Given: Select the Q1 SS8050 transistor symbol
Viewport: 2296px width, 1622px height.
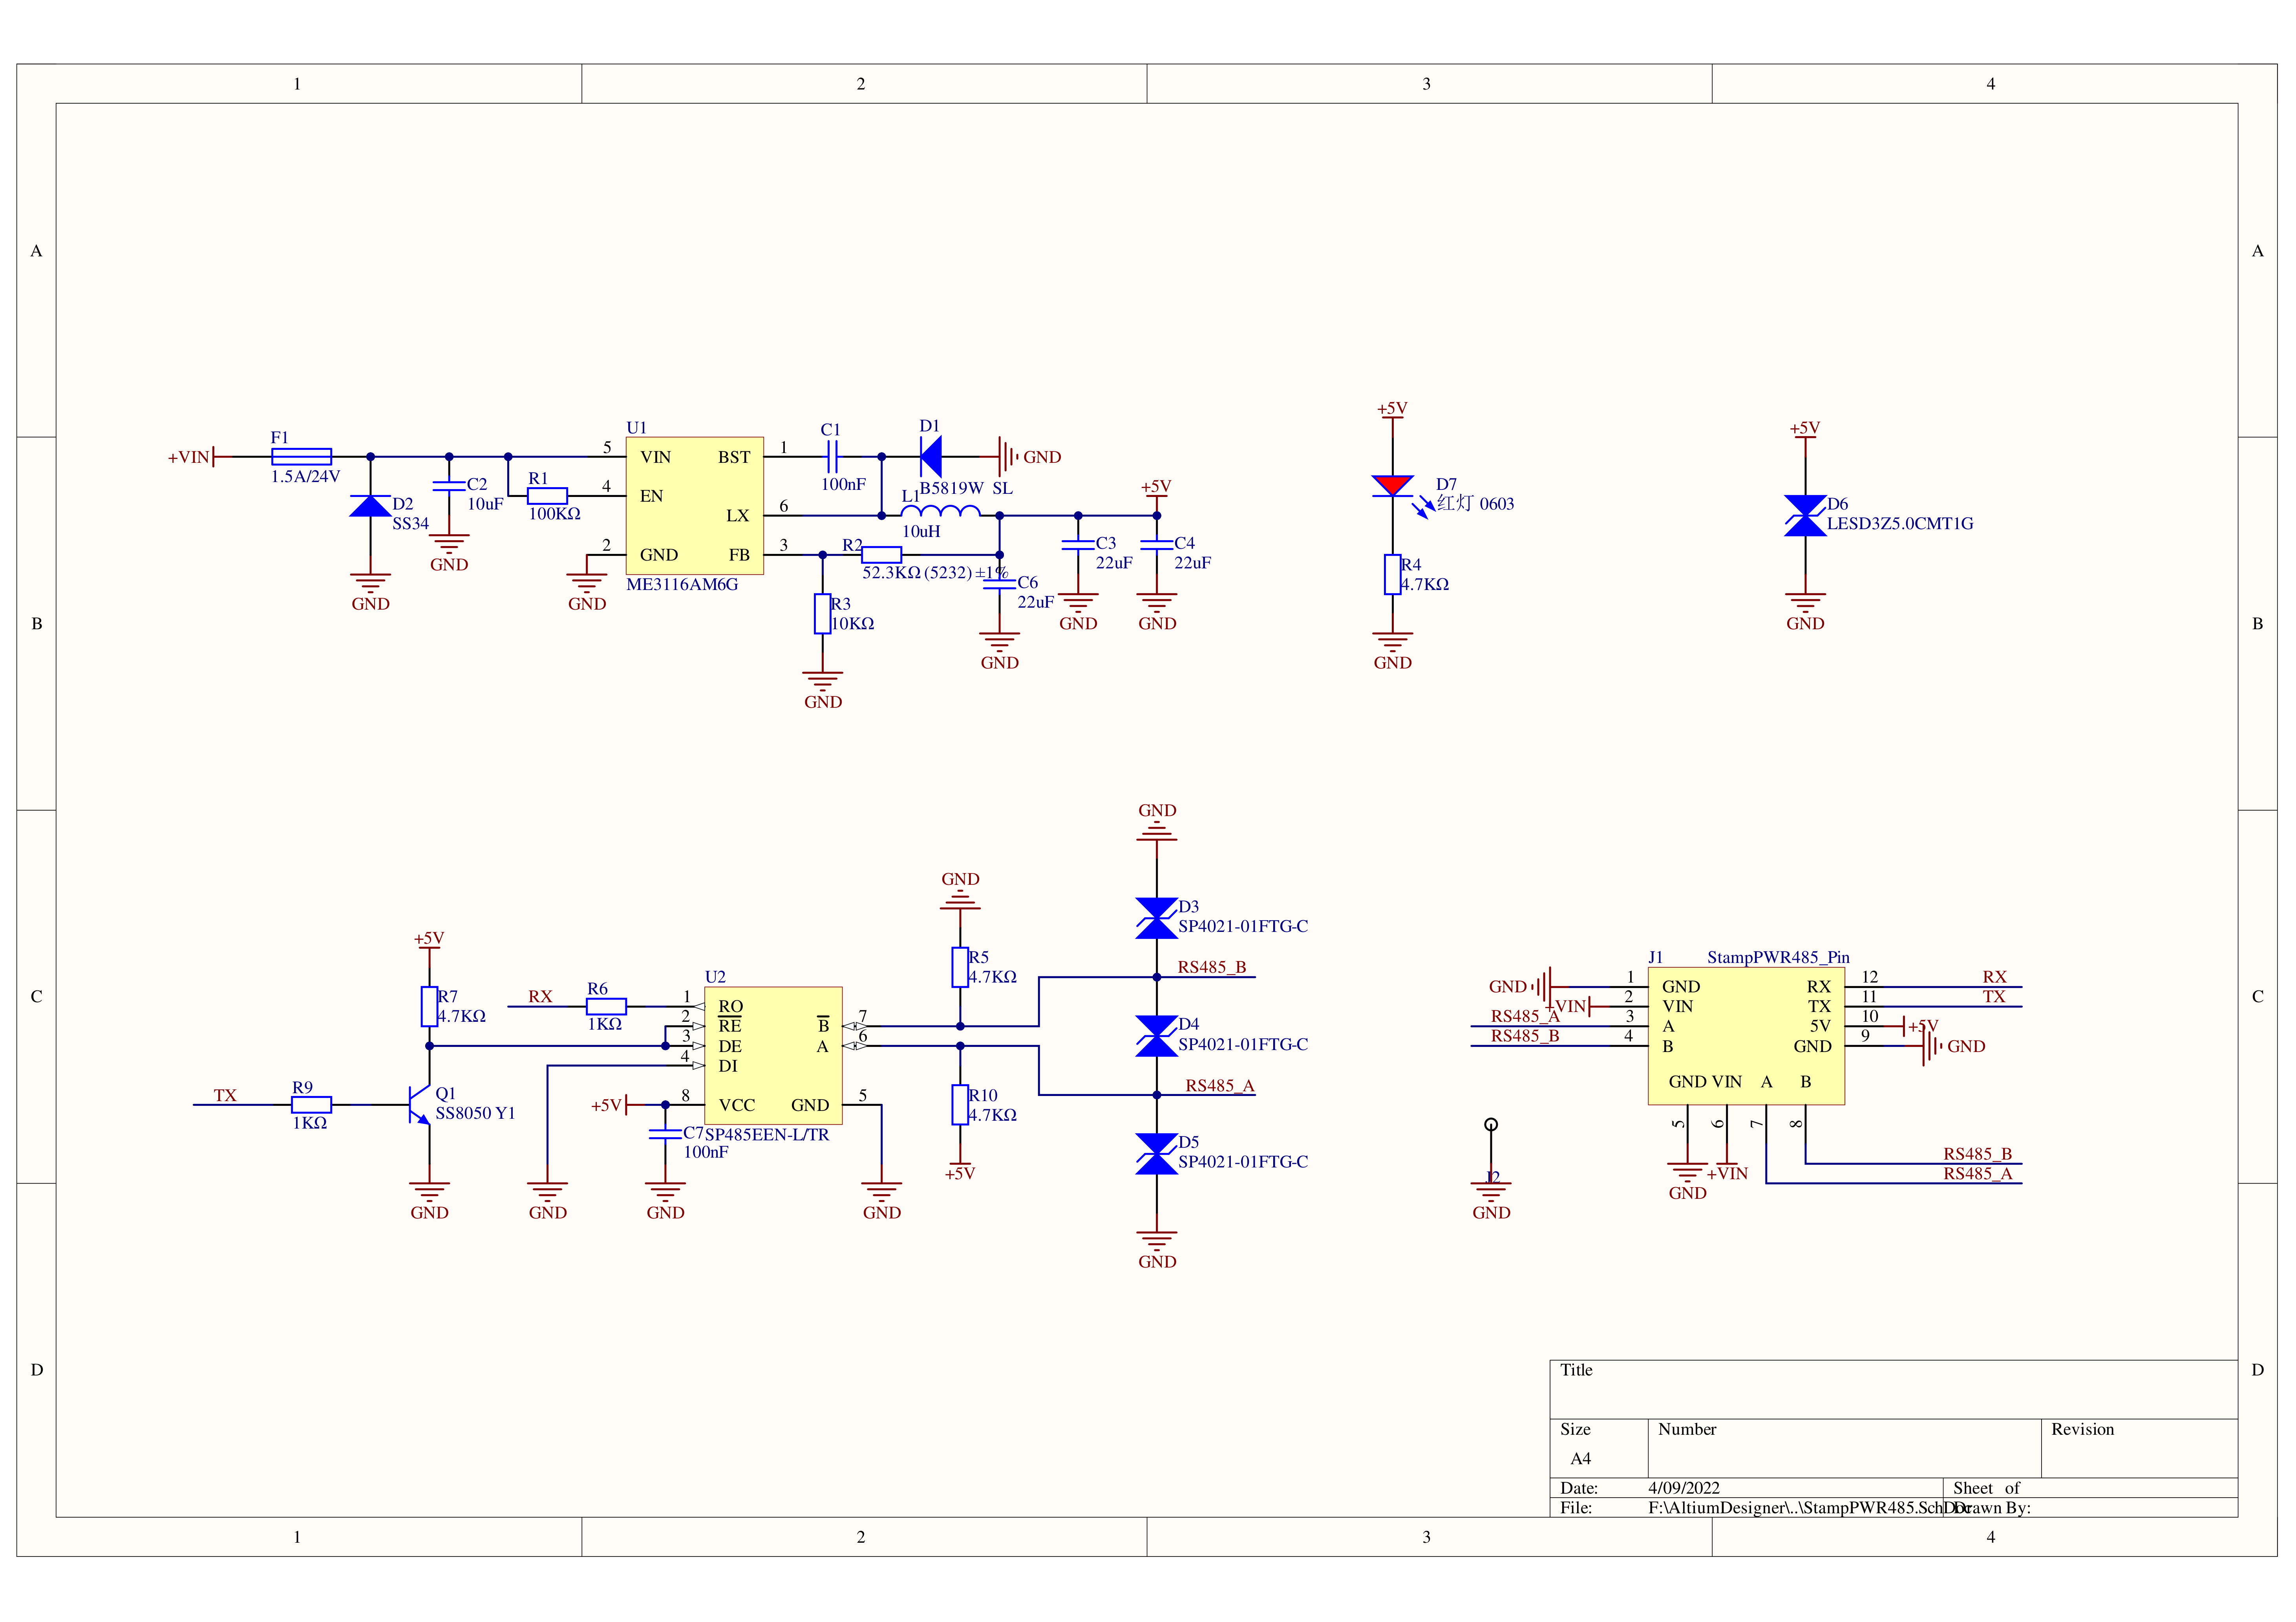Looking at the screenshot, I should coord(419,1105).
